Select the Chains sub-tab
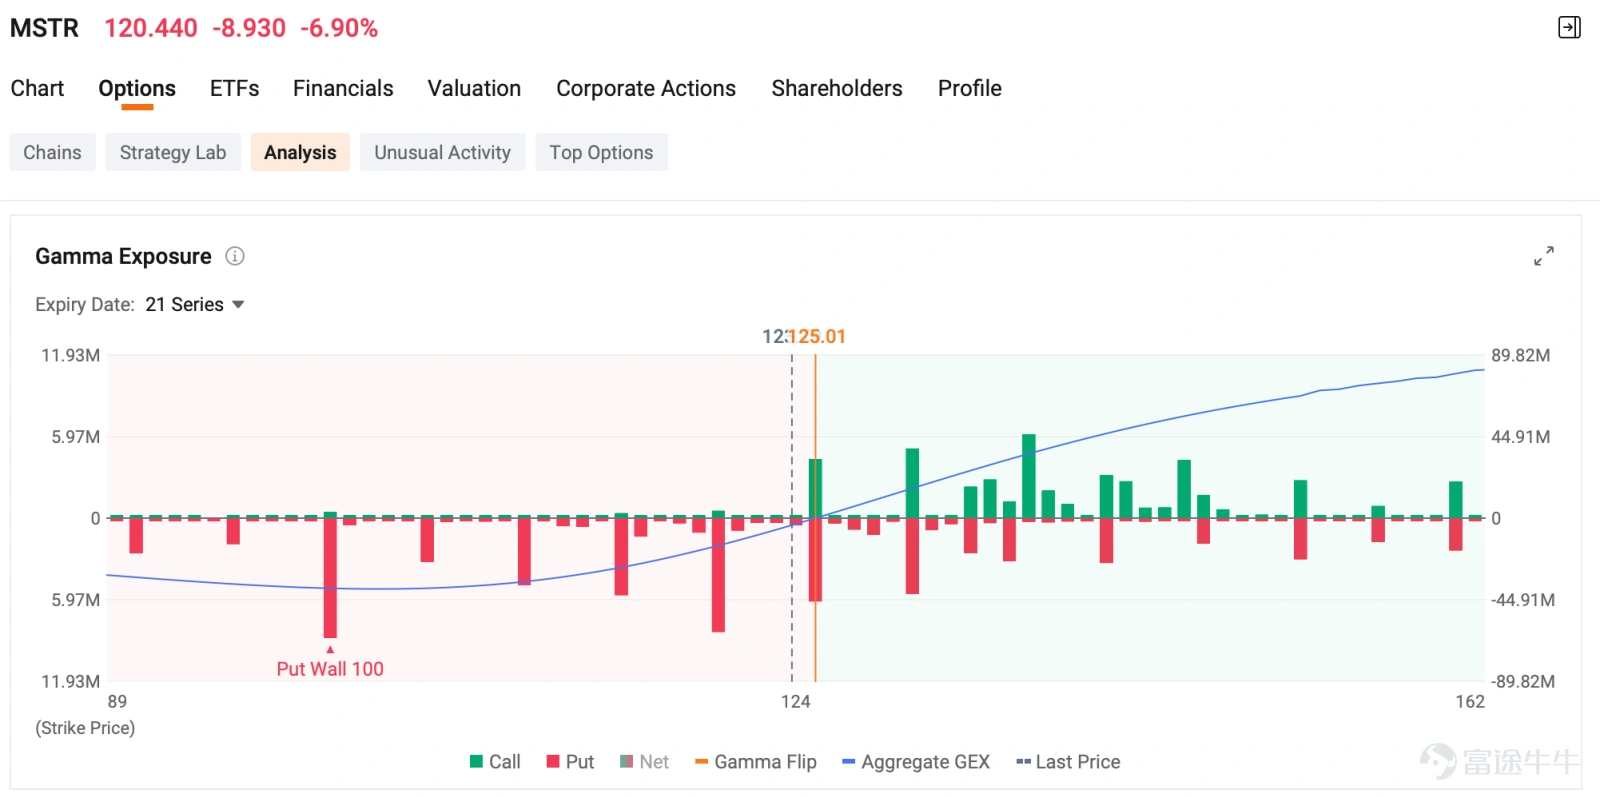Image resolution: width=1600 pixels, height=798 pixels. pos(53,152)
